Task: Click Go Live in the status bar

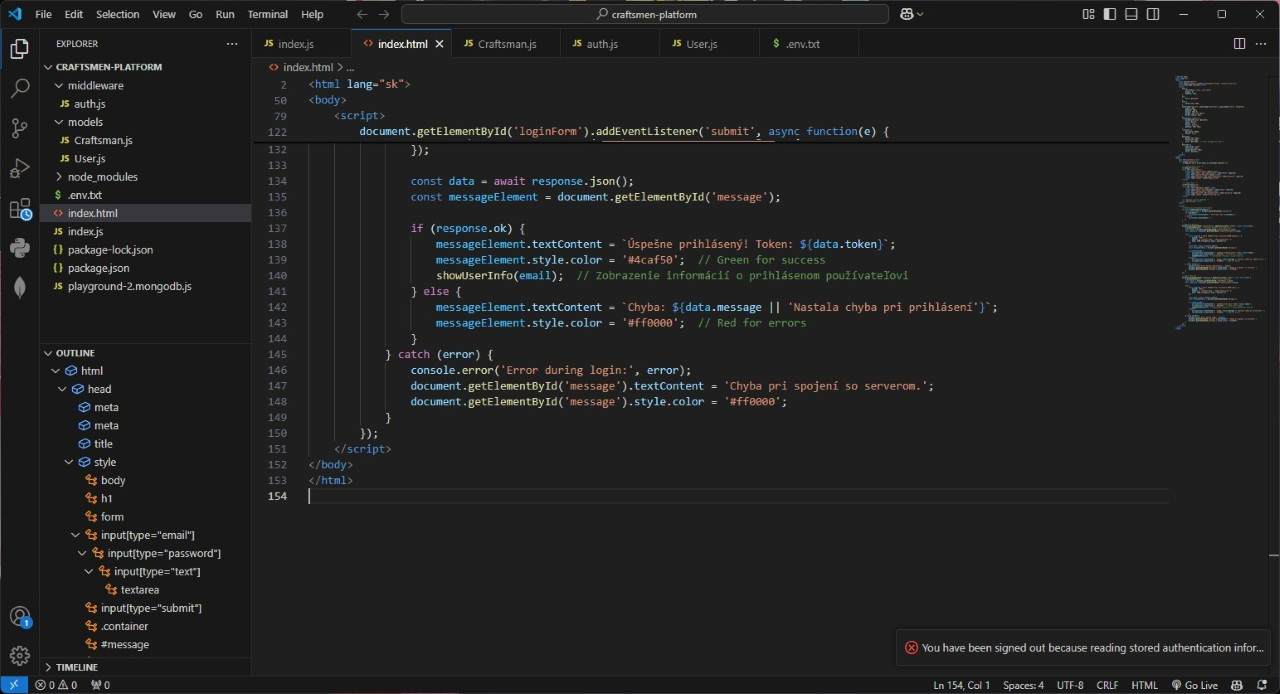Action: [1193, 685]
